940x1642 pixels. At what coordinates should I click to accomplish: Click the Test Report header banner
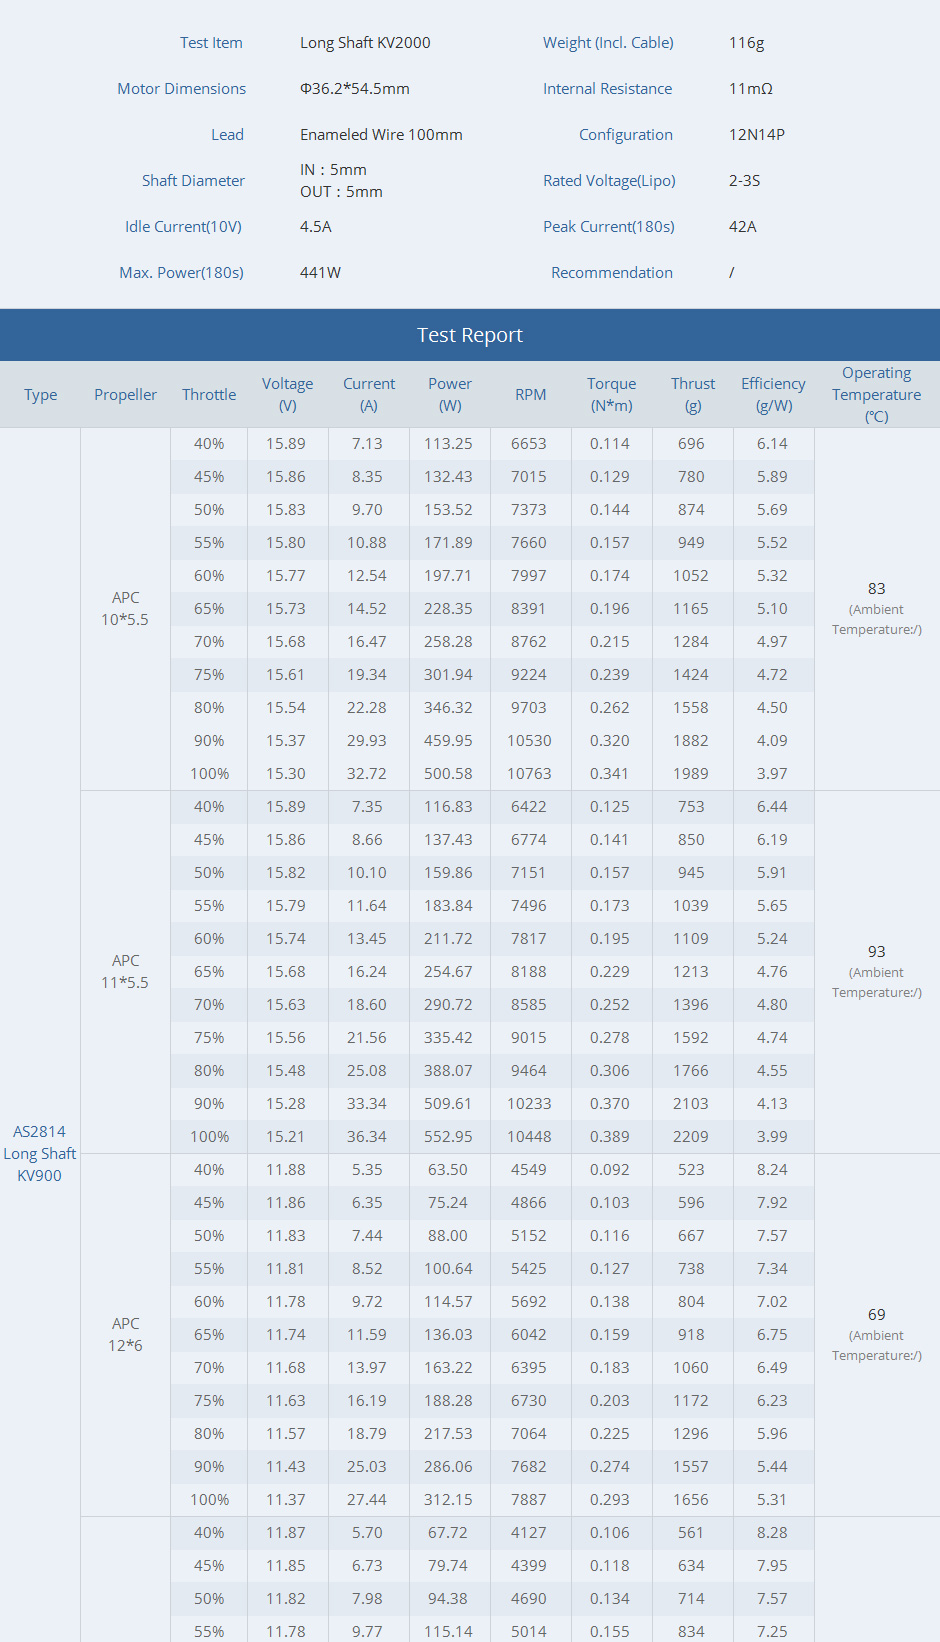point(470,335)
